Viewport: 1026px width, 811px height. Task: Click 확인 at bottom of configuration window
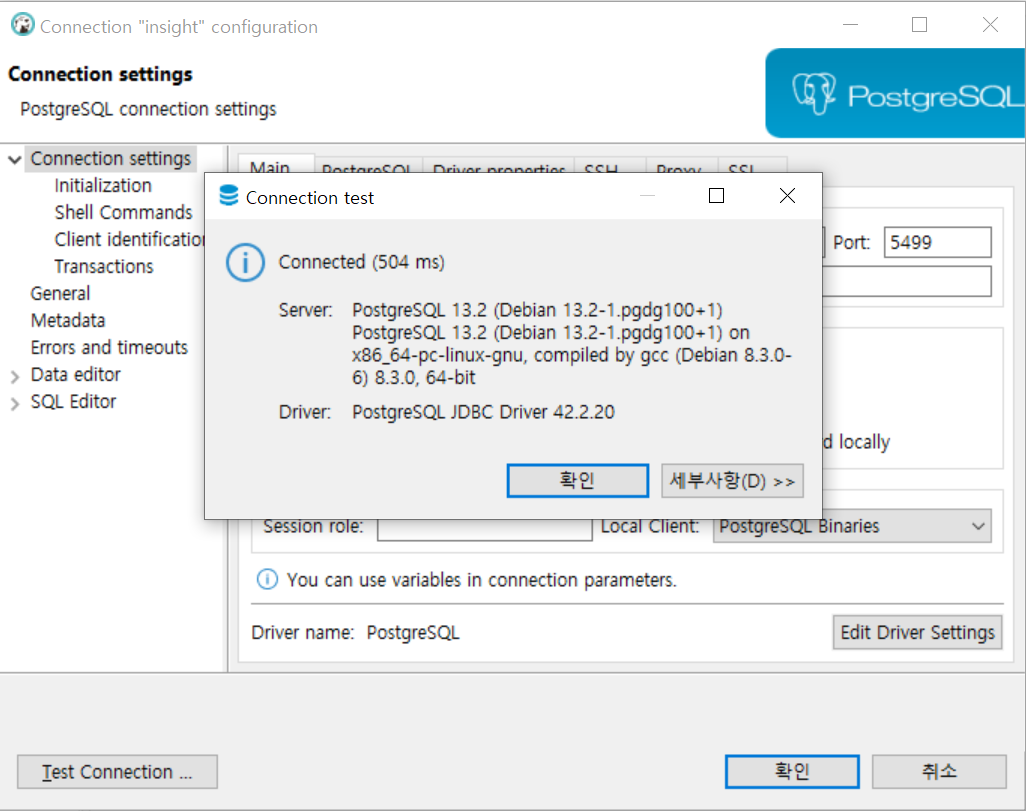tap(792, 772)
